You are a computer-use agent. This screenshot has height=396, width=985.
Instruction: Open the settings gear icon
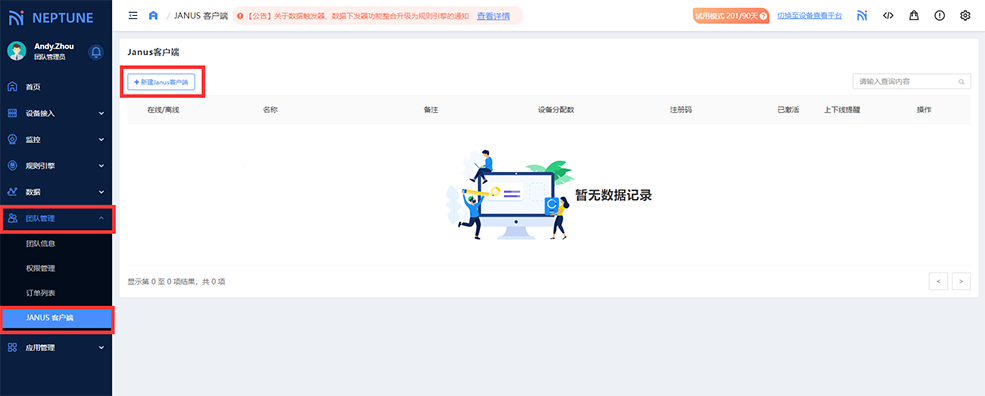tap(966, 16)
